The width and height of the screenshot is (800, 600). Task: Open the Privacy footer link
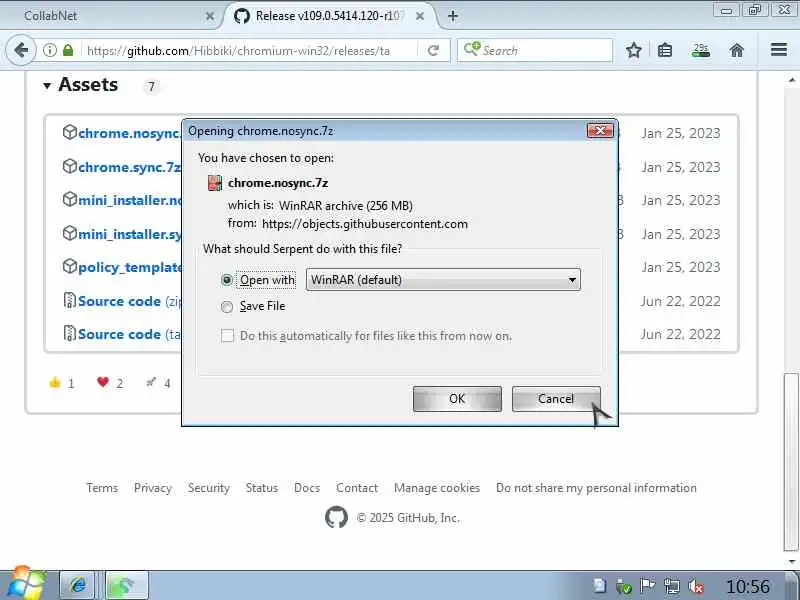click(x=153, y=488)
